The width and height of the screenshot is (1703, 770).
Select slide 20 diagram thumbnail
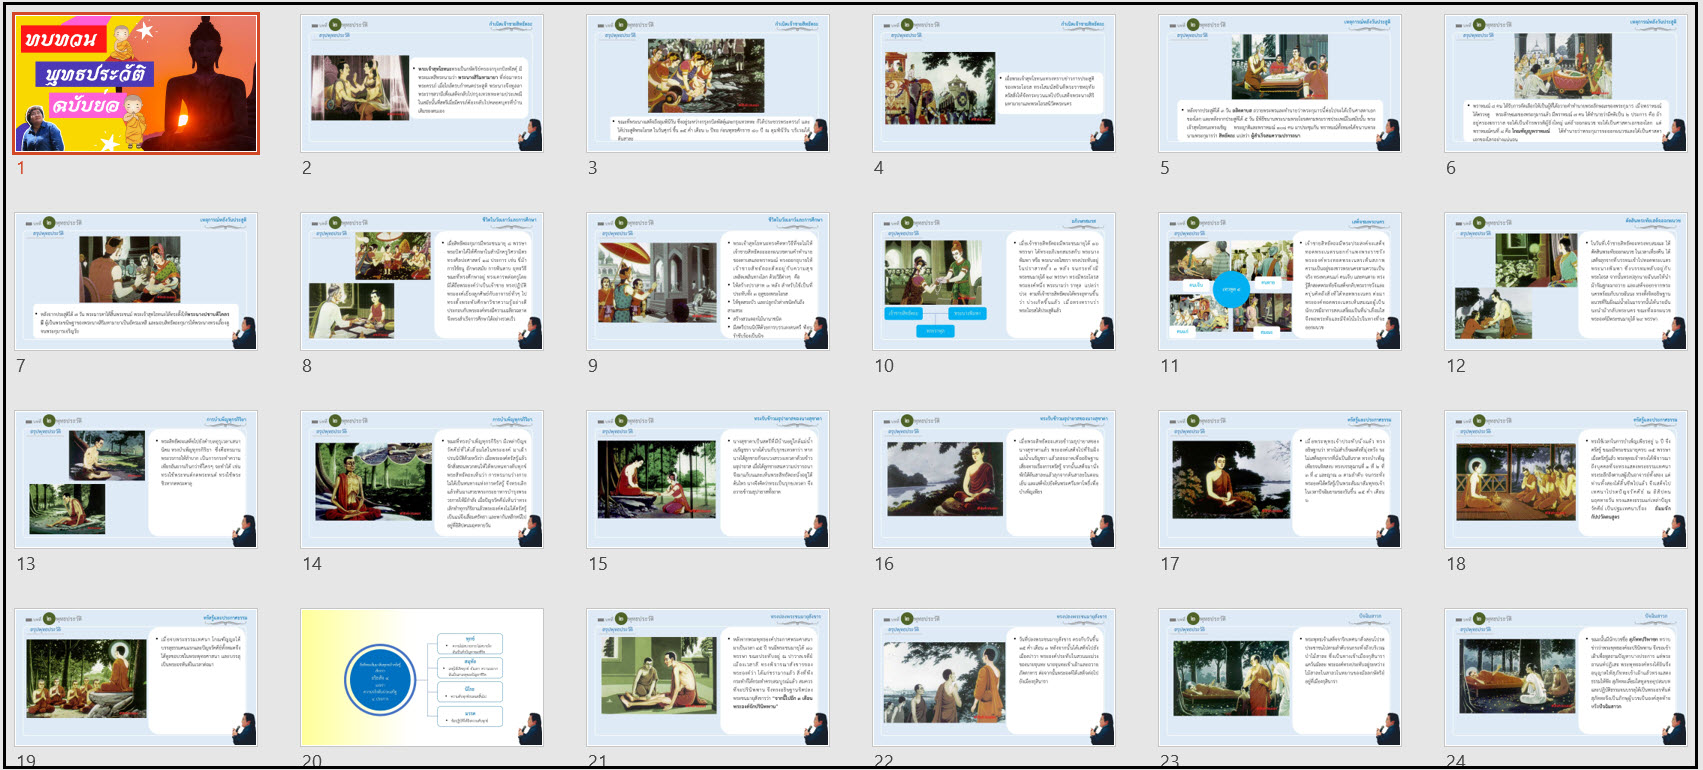tap(422, 677)
